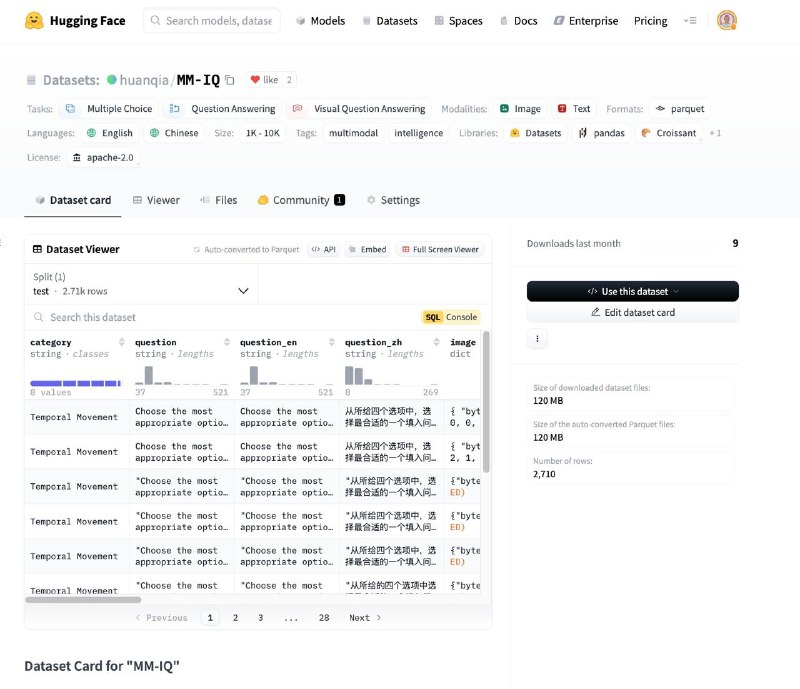This screenshot has width=800, height=689.
Task: Click the Datasets breadcrumb icon
Action: click(x=31, y=80)
